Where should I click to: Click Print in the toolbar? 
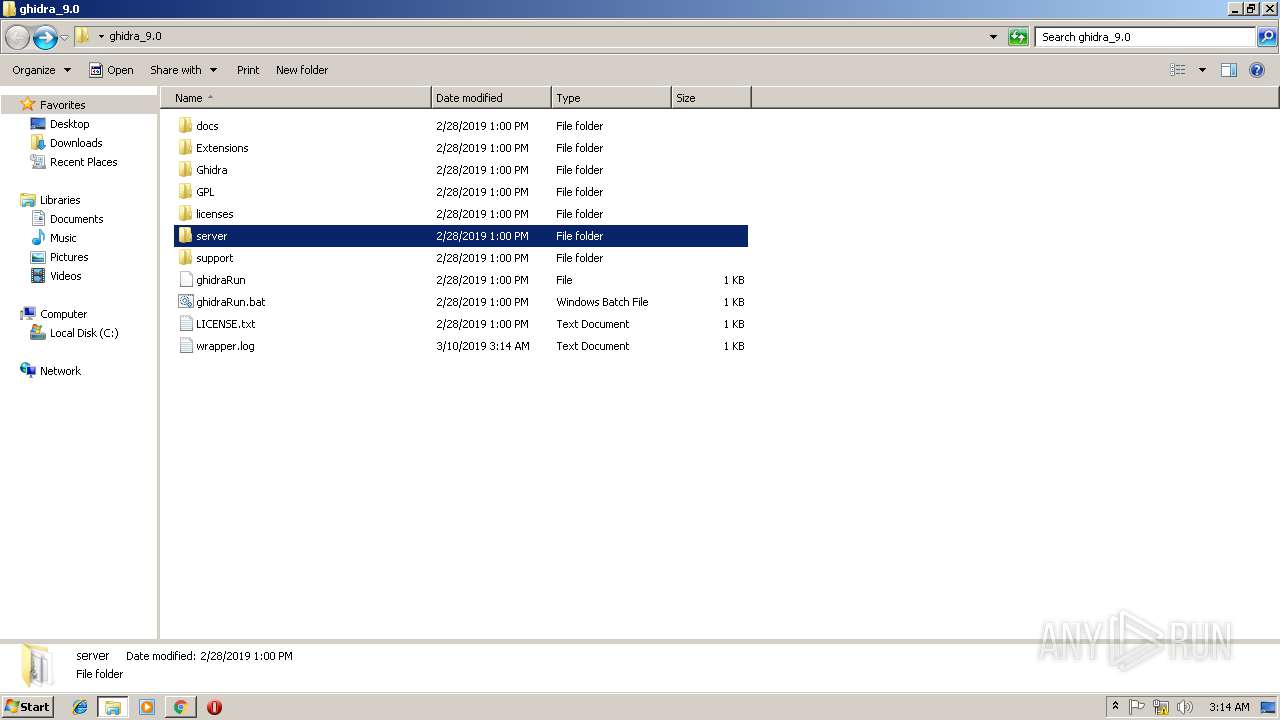(248, 70)
